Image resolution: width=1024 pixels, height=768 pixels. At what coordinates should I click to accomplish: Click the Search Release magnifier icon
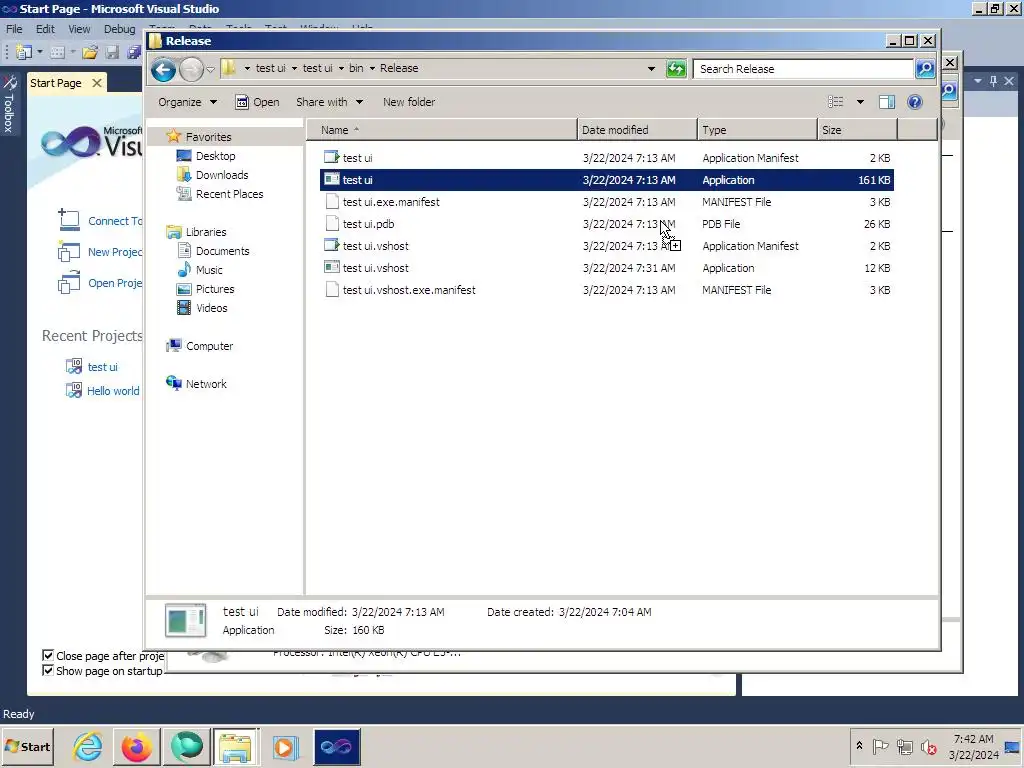click(x=925, y=69)
